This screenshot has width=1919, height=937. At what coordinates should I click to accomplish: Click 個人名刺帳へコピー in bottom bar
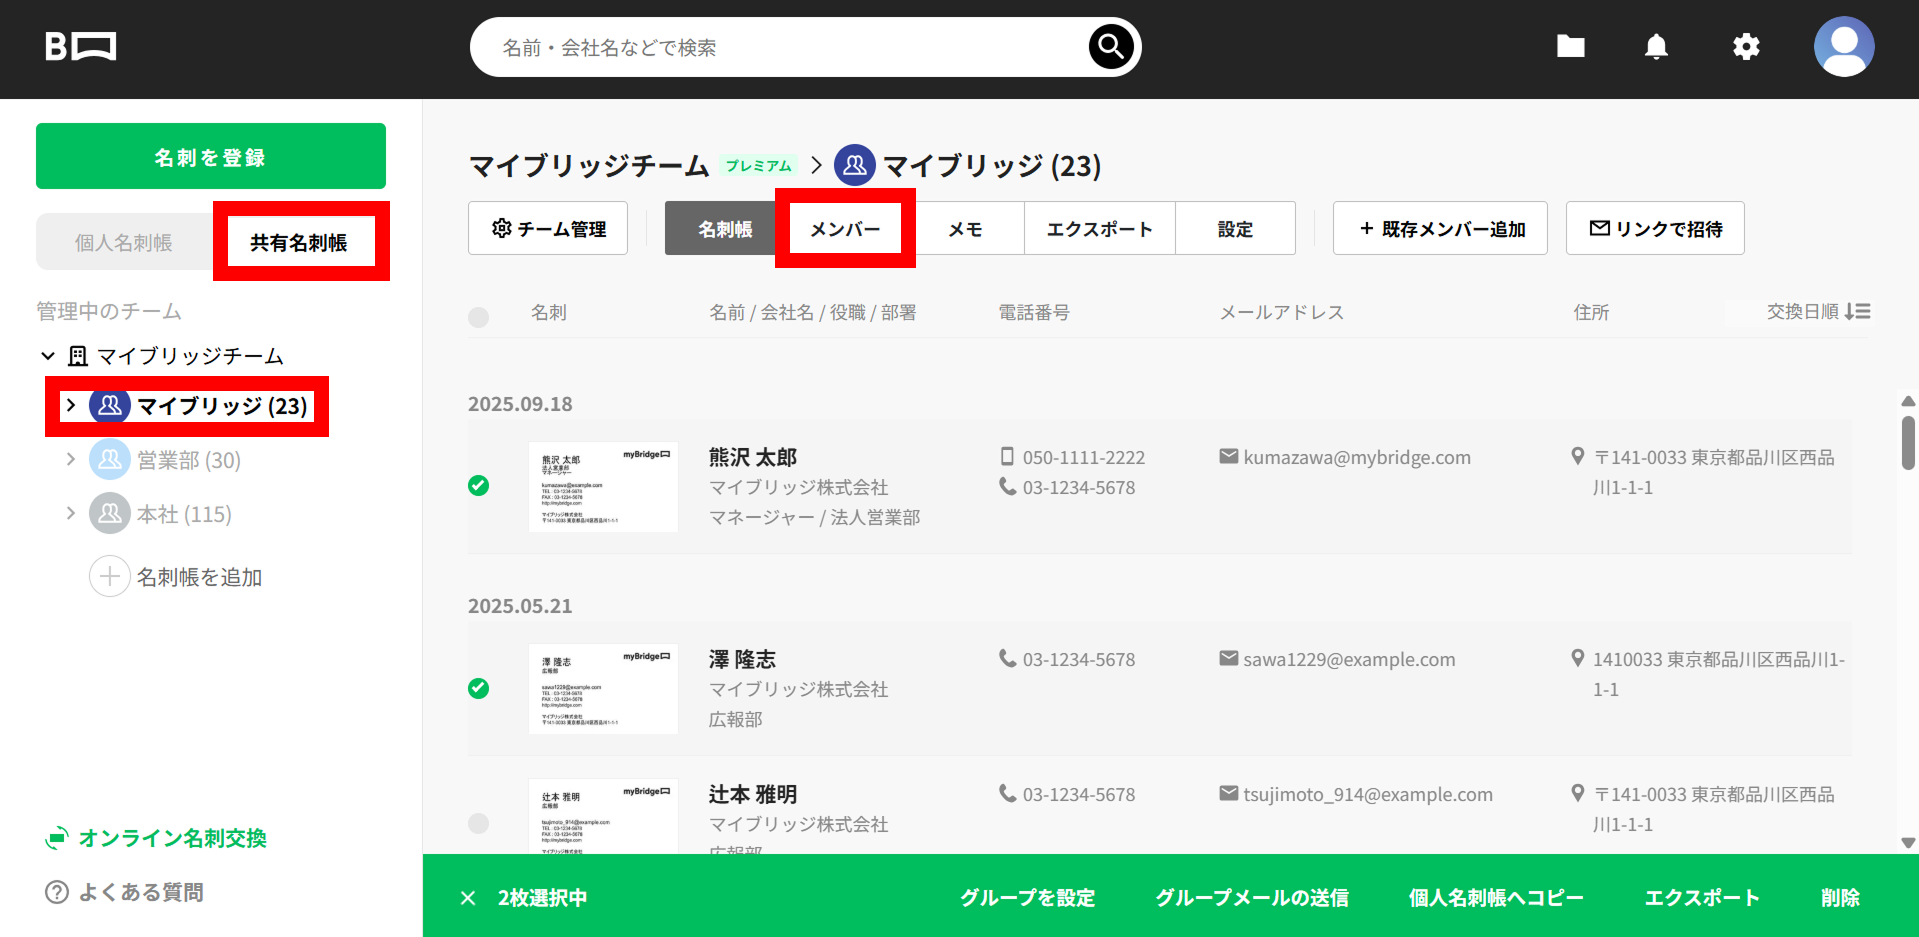pos(1496,898)
